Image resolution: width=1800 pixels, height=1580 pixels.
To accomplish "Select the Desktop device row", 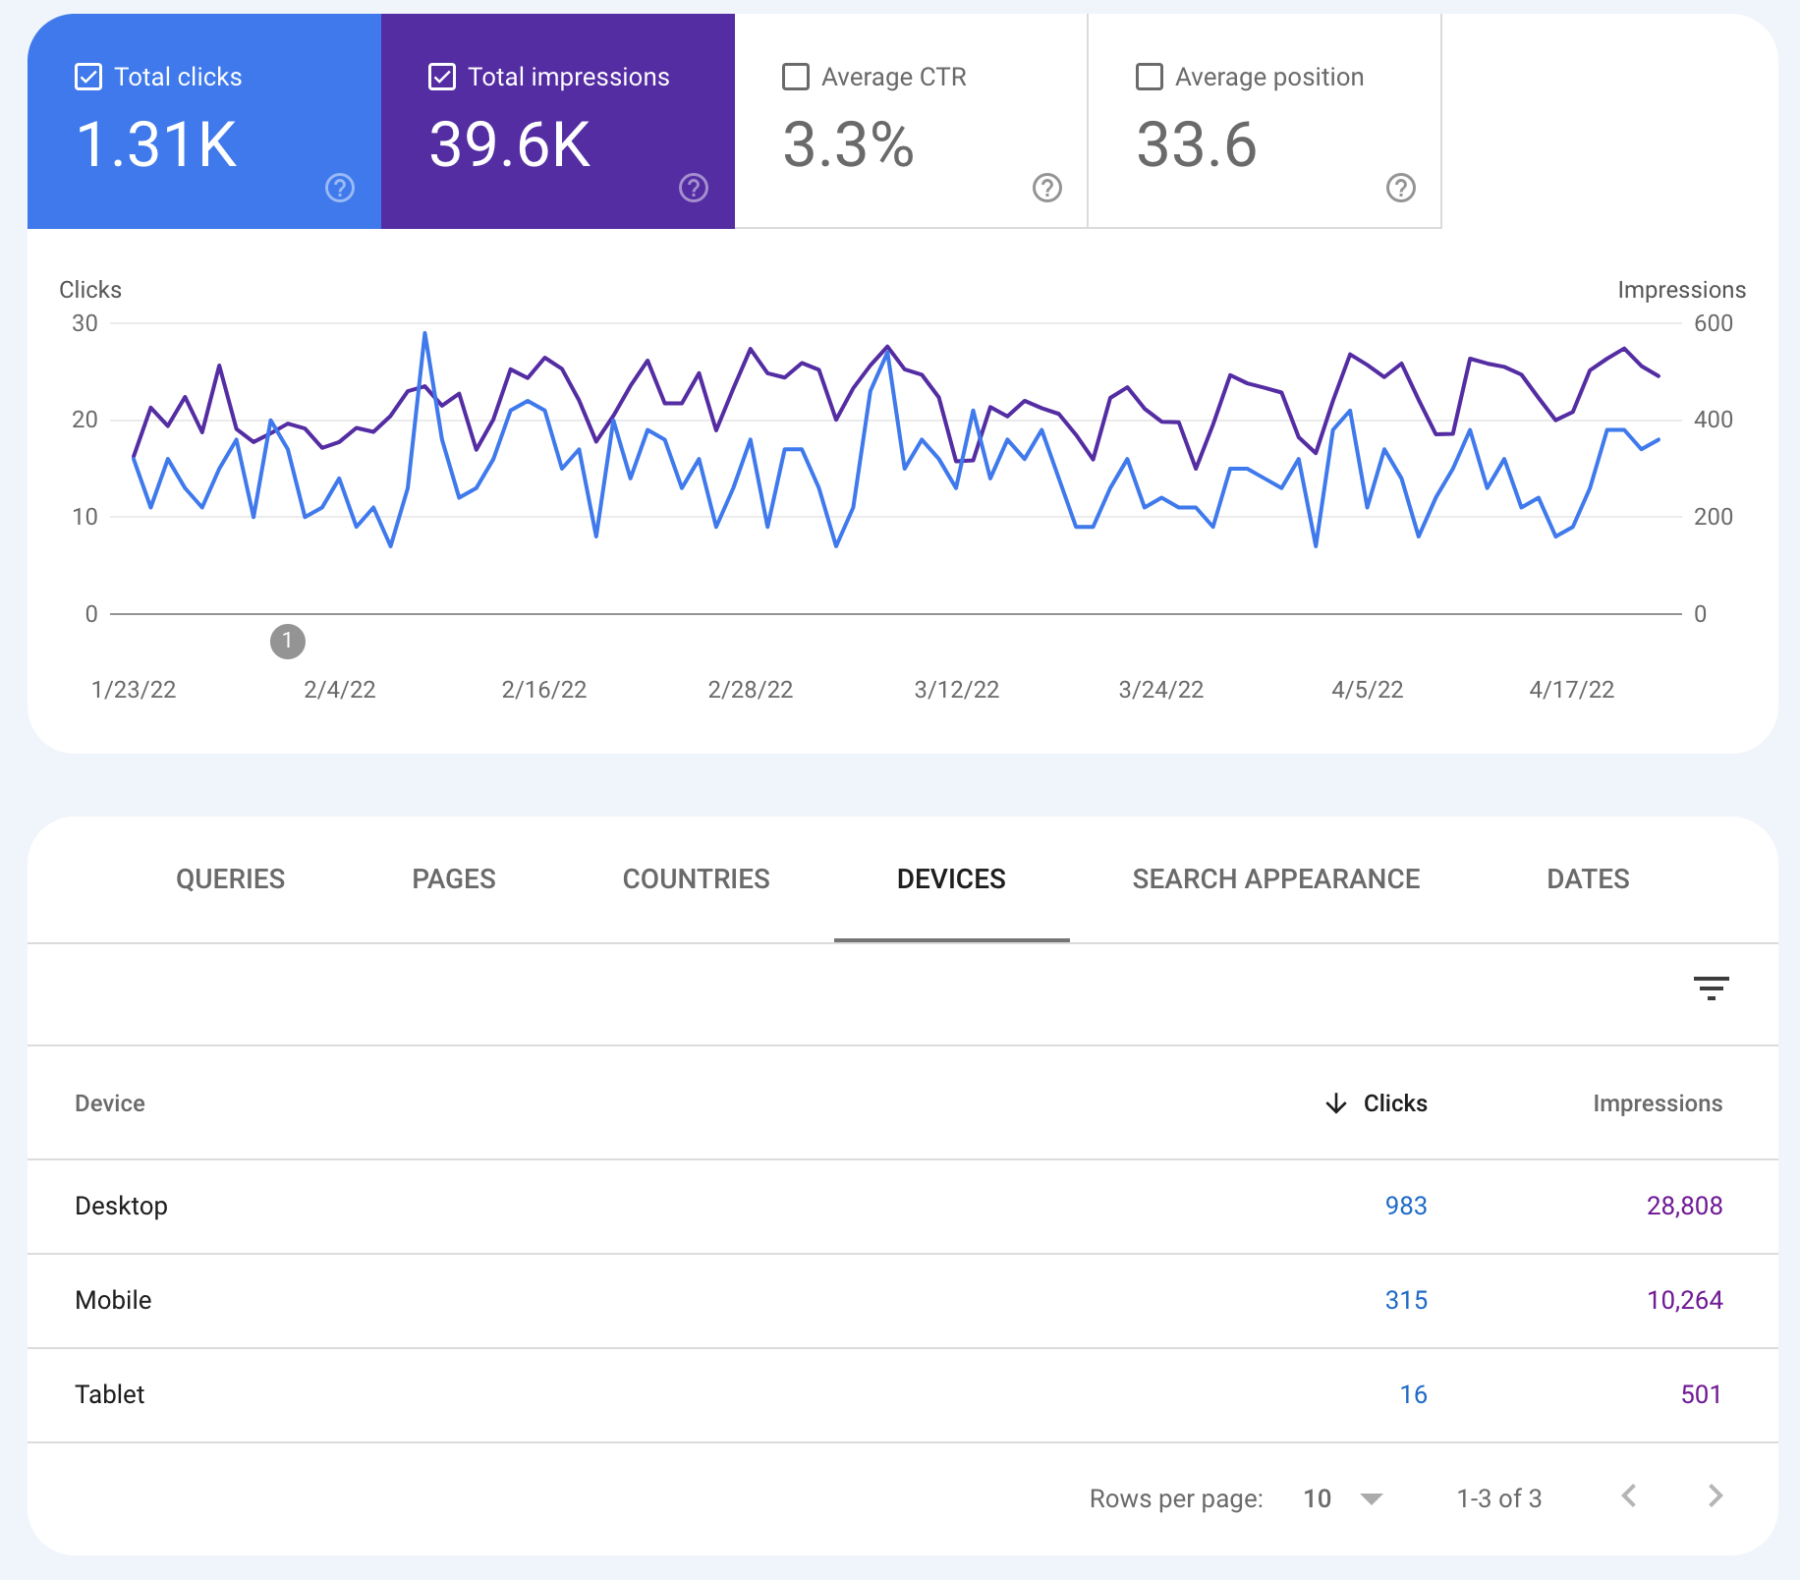I will [903, 1207].
